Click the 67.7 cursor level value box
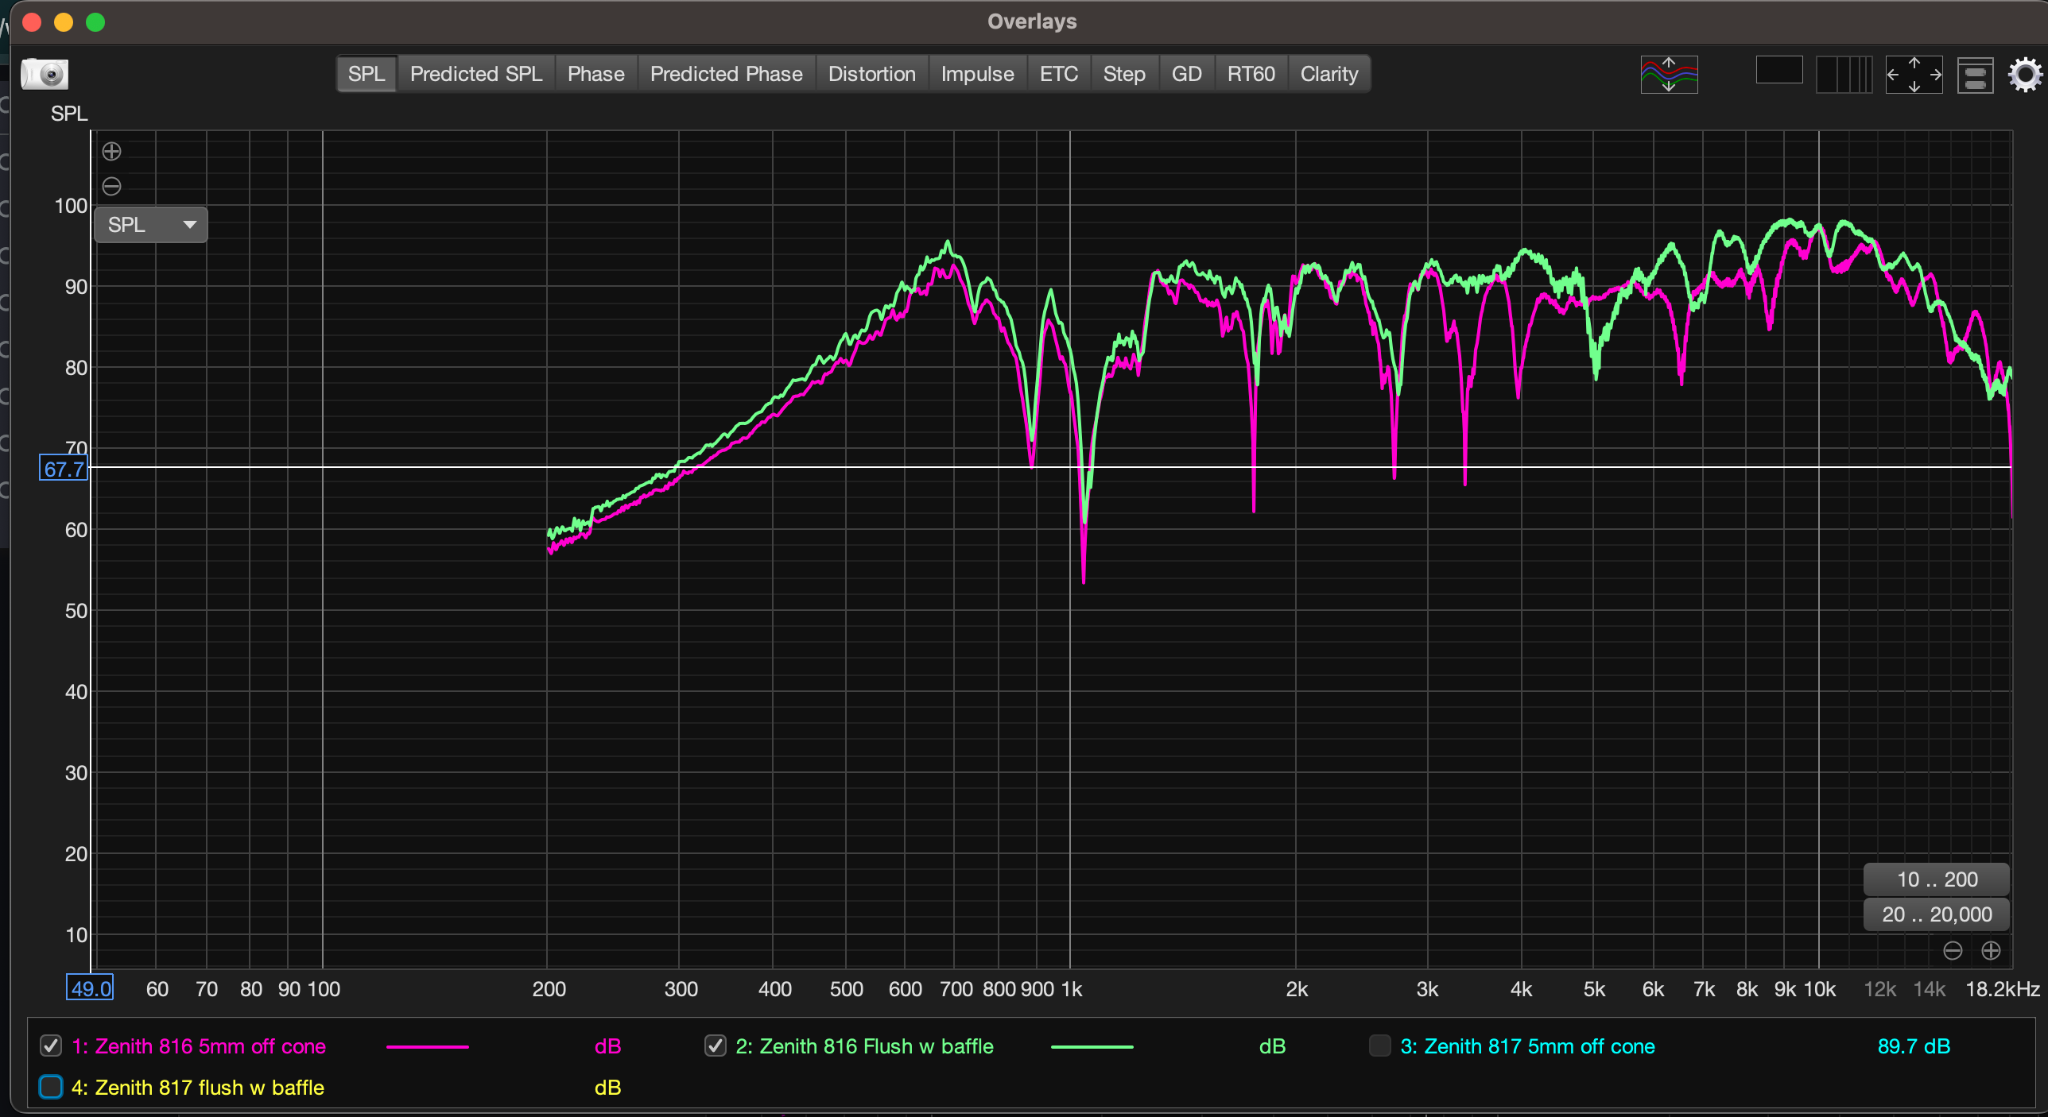 (x=64, y=468)
